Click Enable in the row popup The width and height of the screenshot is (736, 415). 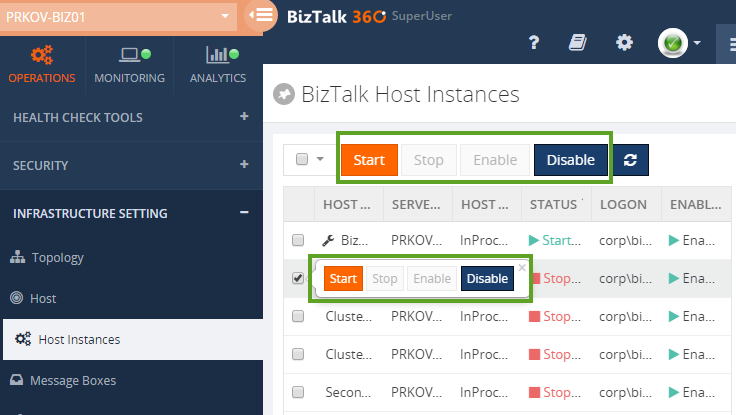pyautogui.click(x=432, y=278)
